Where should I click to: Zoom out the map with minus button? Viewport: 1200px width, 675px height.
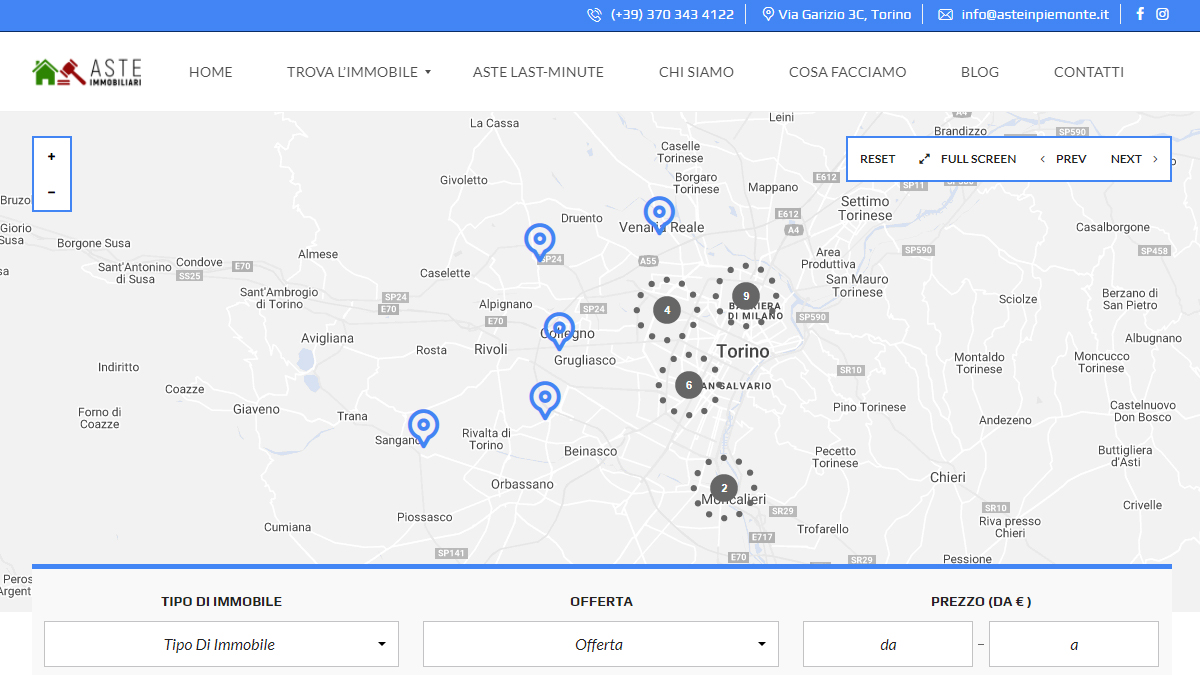[52, 192]
